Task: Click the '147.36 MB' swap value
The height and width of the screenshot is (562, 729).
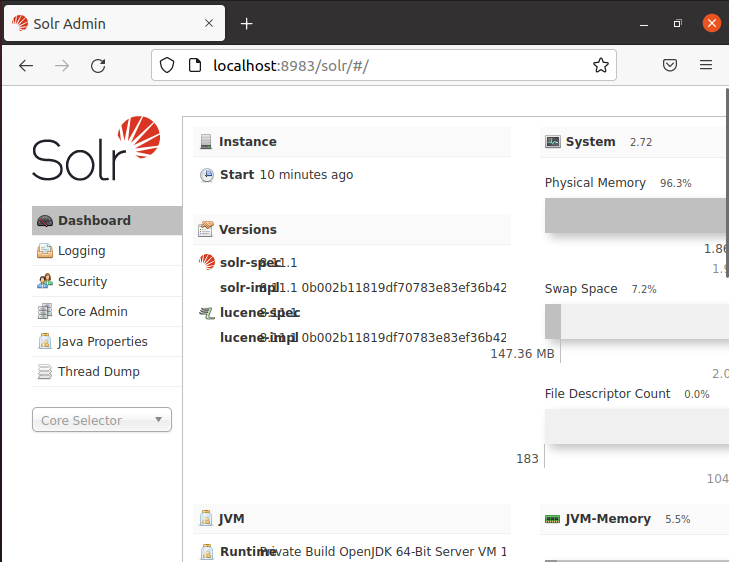Action: click(523, 354)
